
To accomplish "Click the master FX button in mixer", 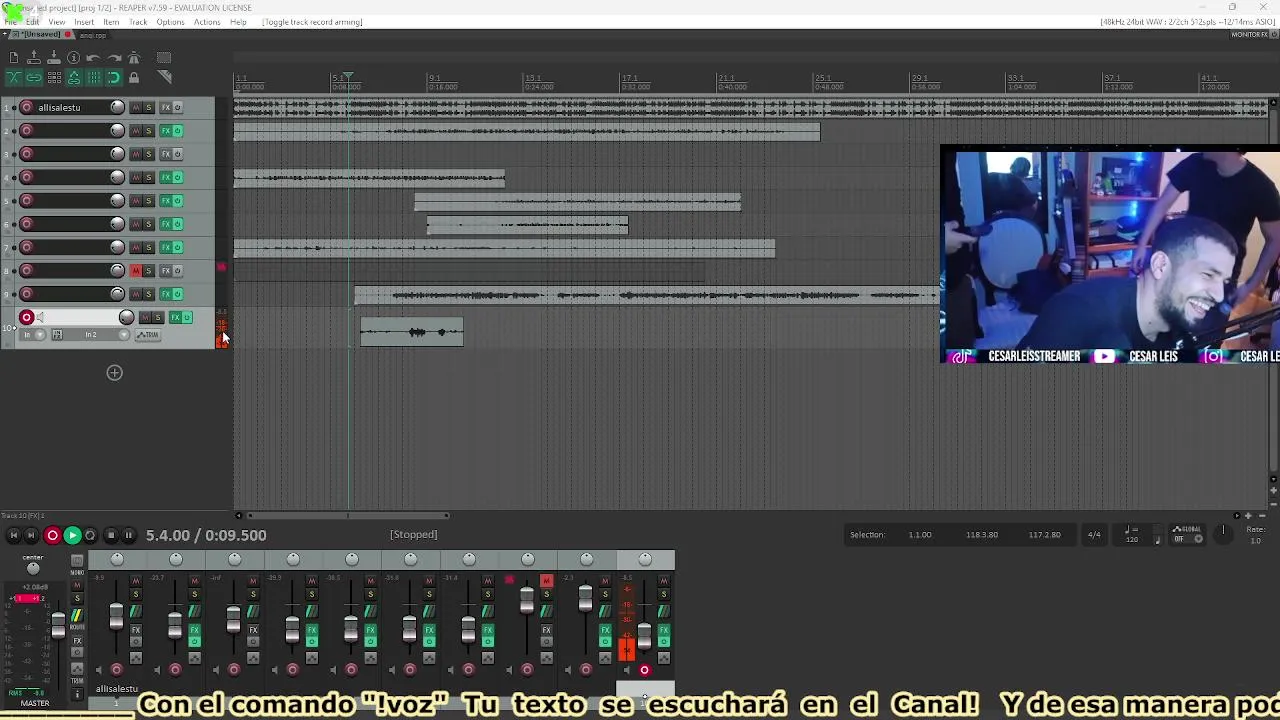I will tap(77, 640).
